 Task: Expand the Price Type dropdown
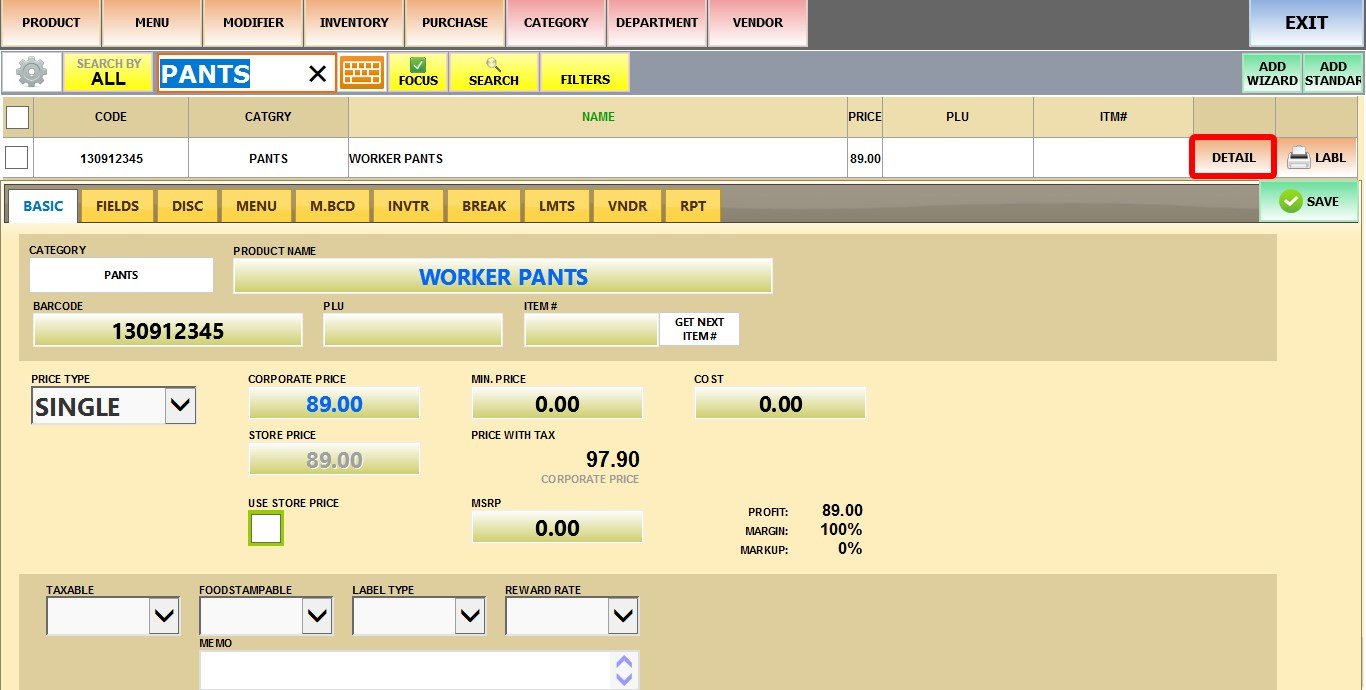(x=180, y=406)
